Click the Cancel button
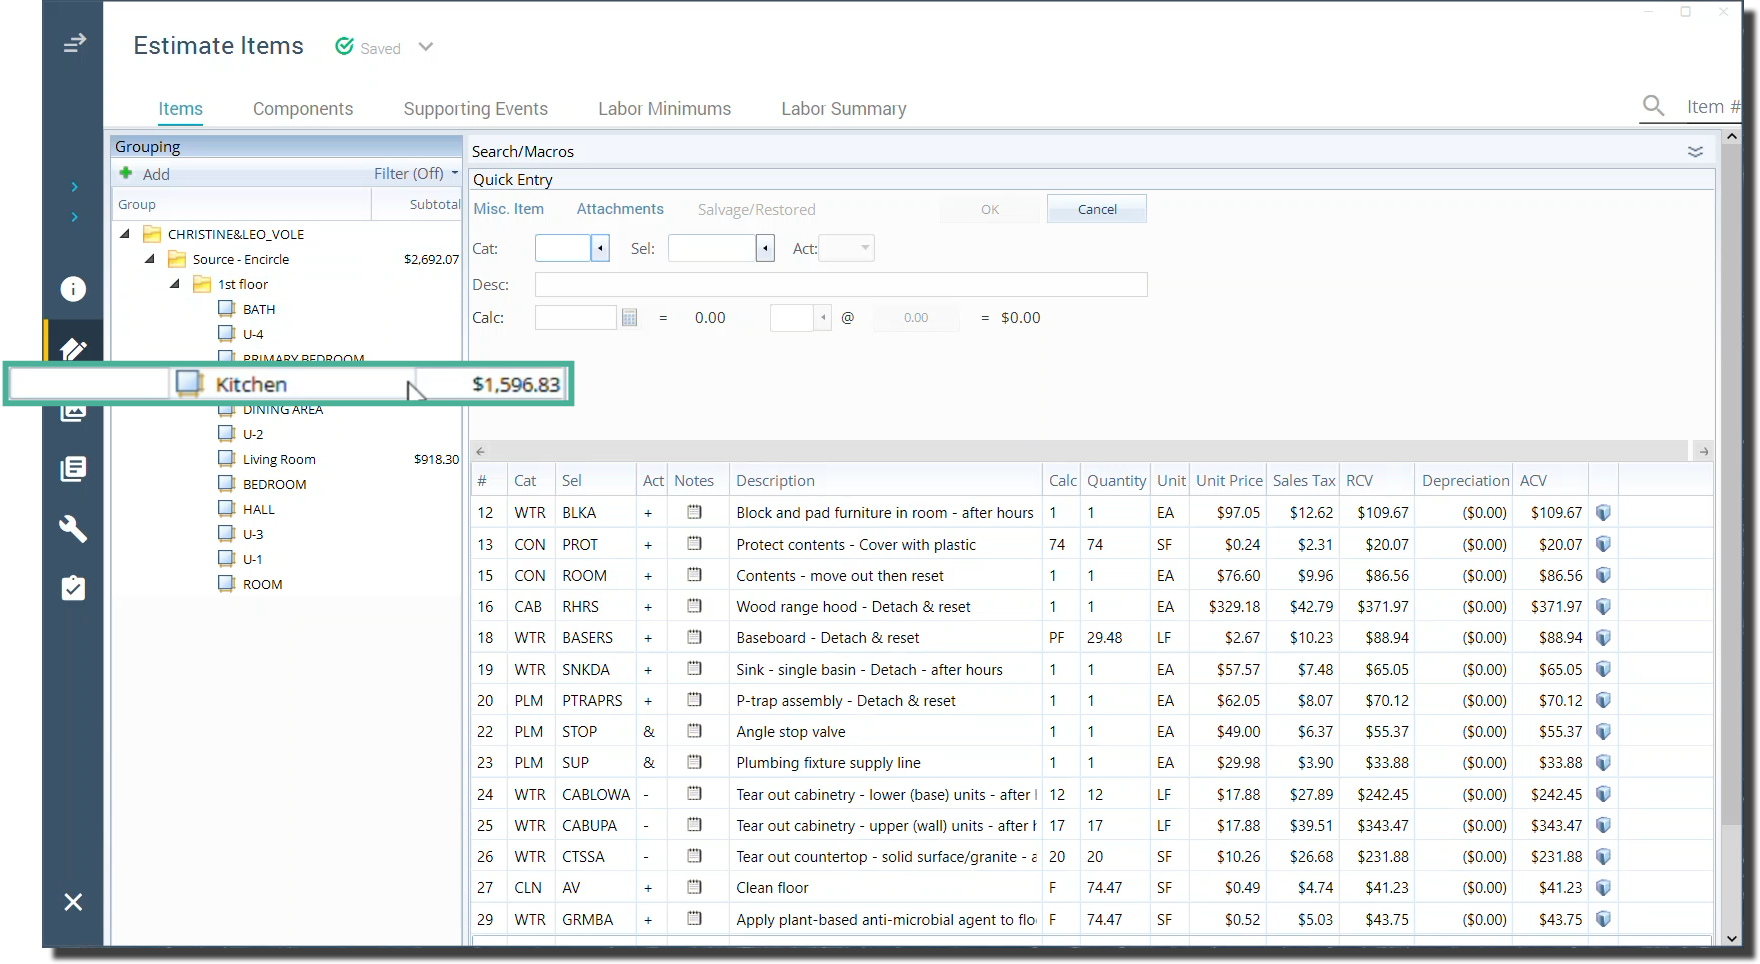Viewport: 1760px width, 964px height. click(x=1097, y=209)
